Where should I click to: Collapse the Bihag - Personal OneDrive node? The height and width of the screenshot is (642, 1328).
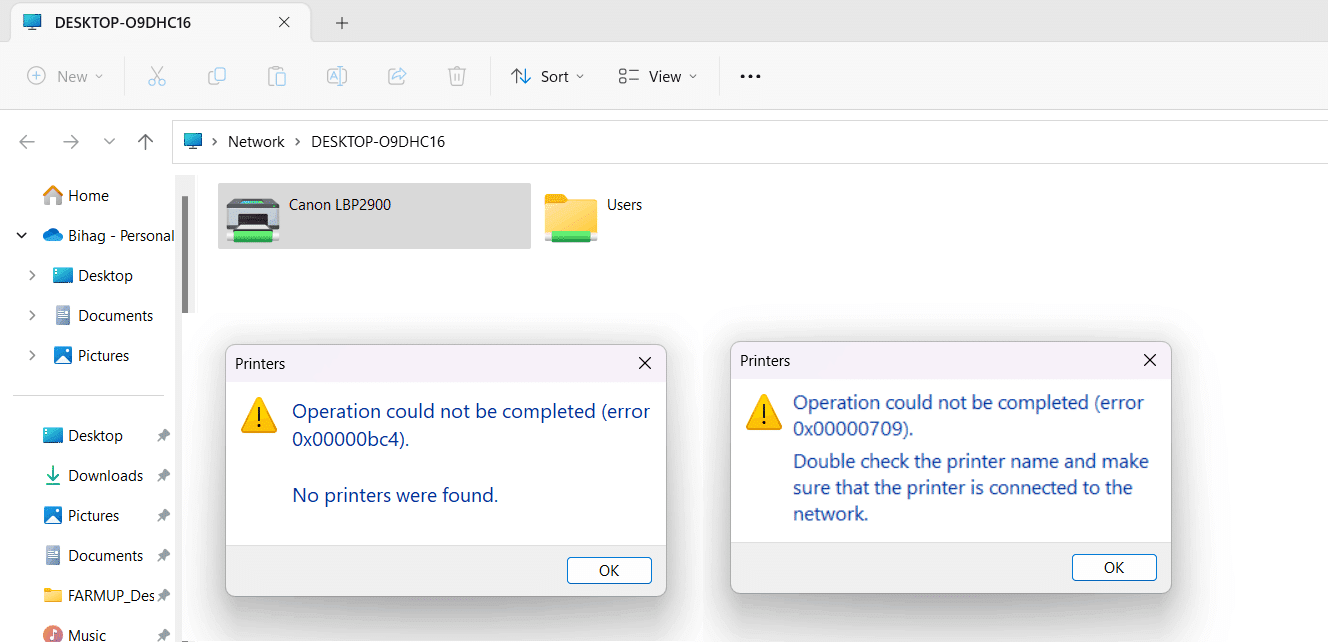coord(22,236)
